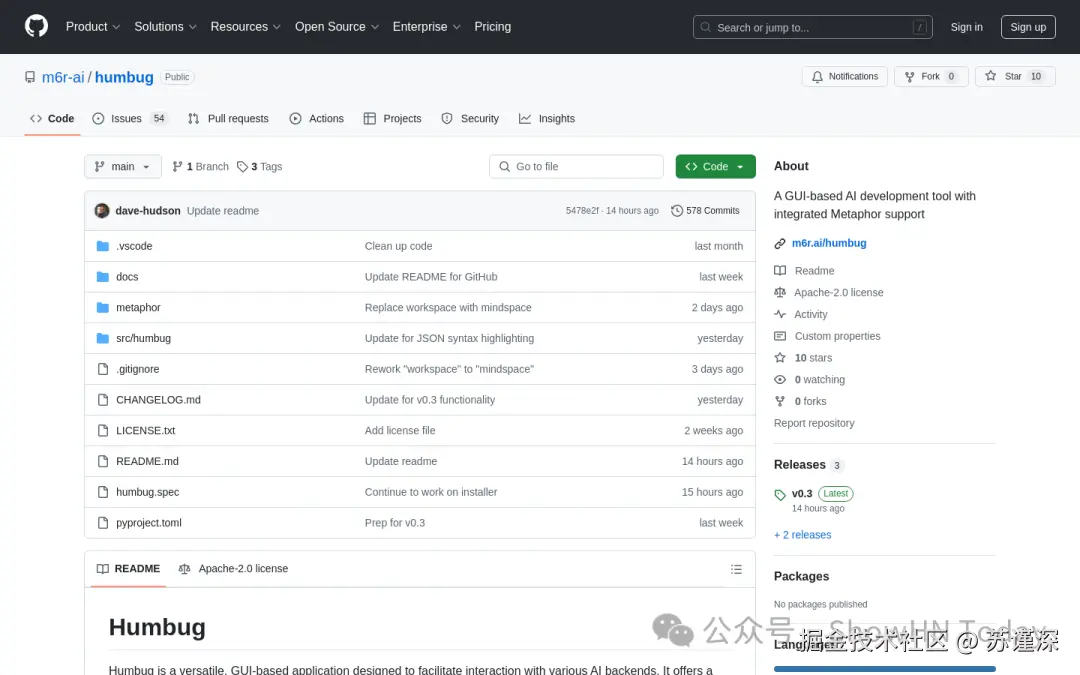
Task: Star the humbug repository
Action: [x=1015, y=76]
